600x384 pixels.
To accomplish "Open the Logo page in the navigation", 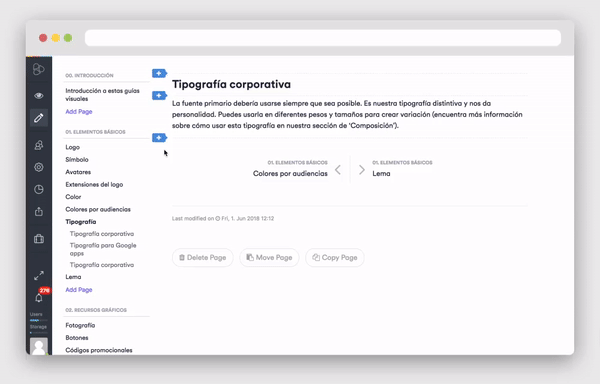I will (x=72, y=147).
